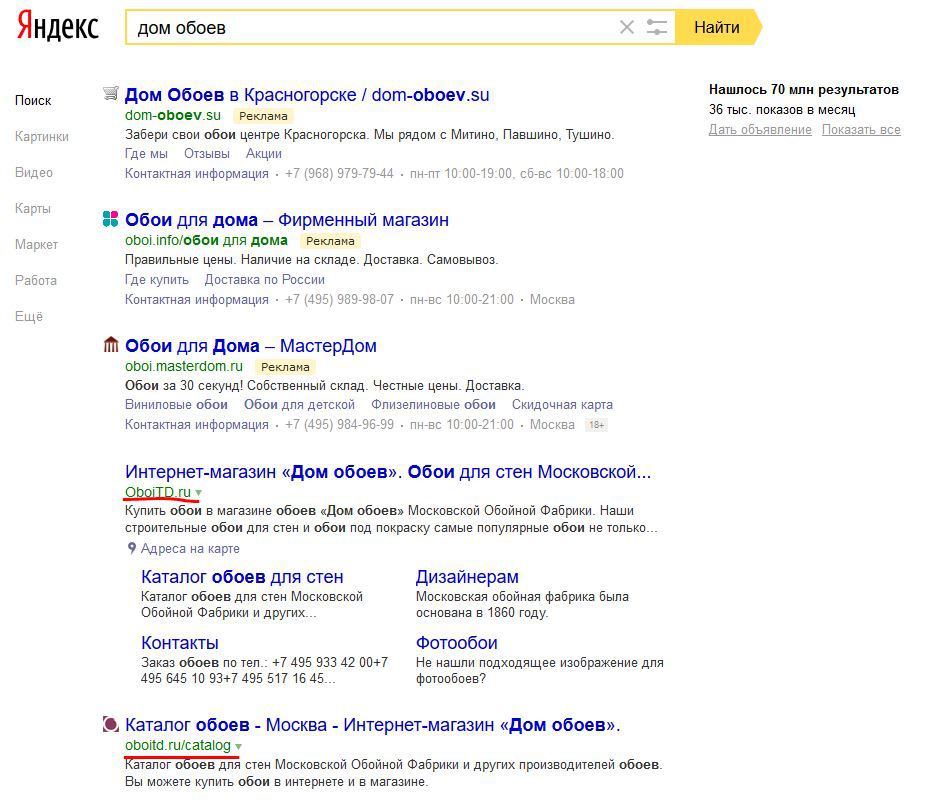The height and width of the screenshot is (808, 927).
Task: Click phone number +7 (495) 984-96-99
Action: tap(339, 425)
